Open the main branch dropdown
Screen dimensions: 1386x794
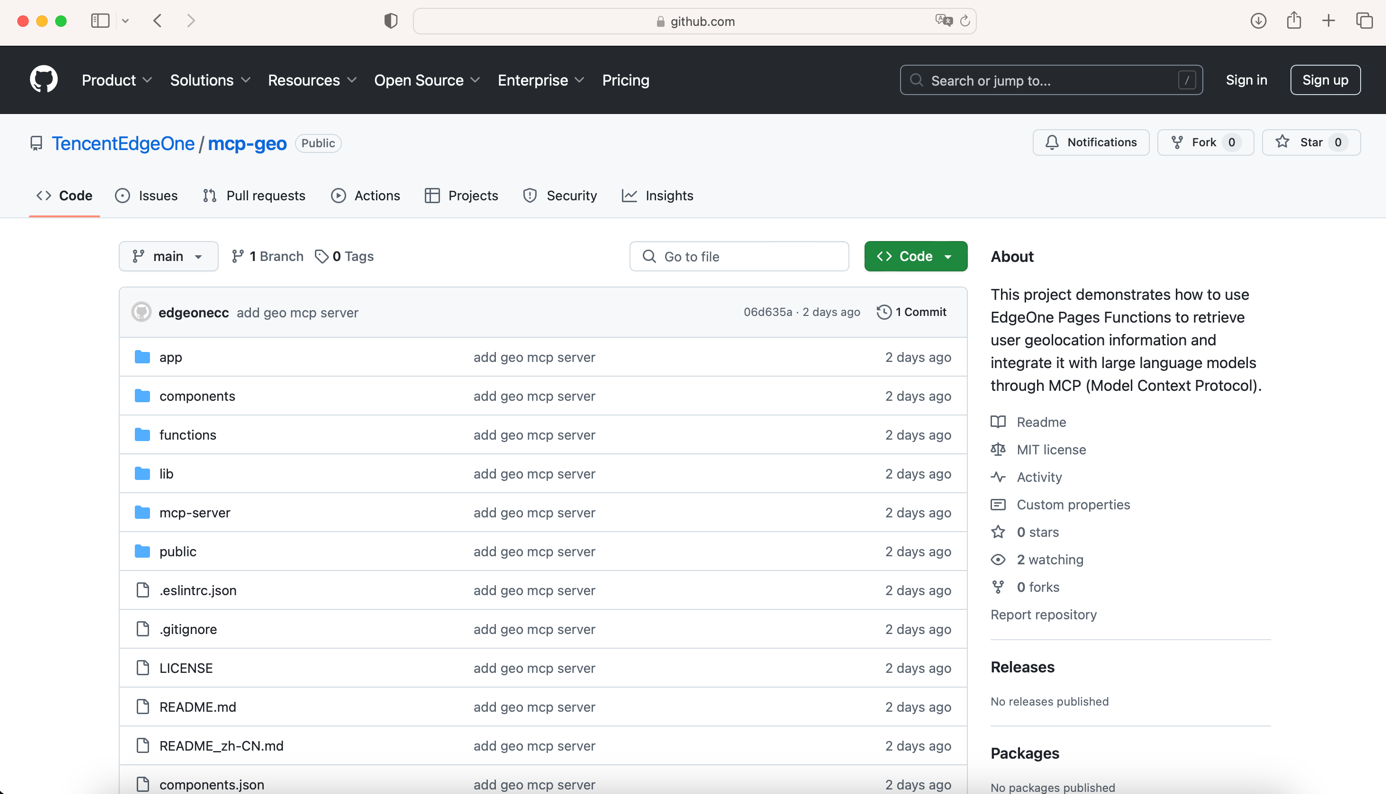[168, 256]
